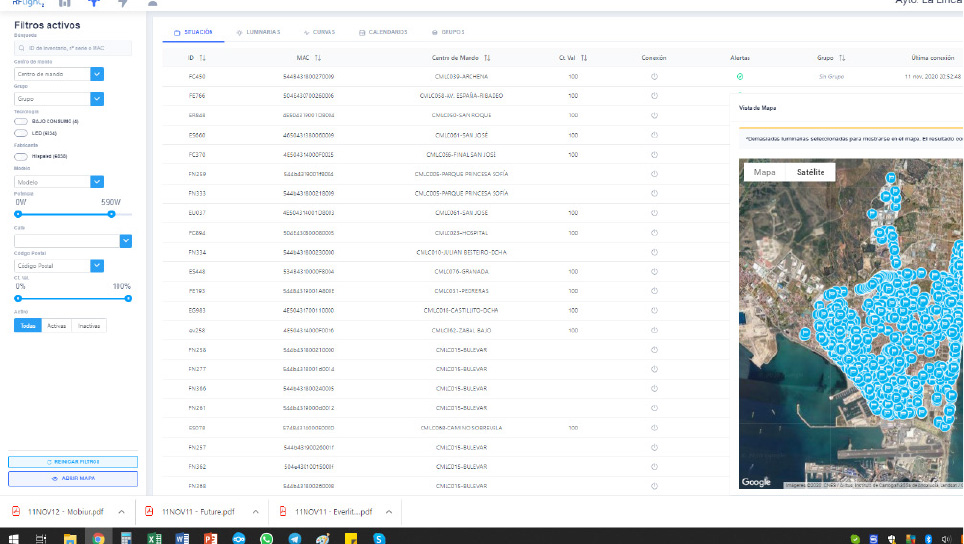The width and height of the screenshot is (964, 544).
Task: Expand the Centro de mando dropdown
Action: [x=97, y=74]
